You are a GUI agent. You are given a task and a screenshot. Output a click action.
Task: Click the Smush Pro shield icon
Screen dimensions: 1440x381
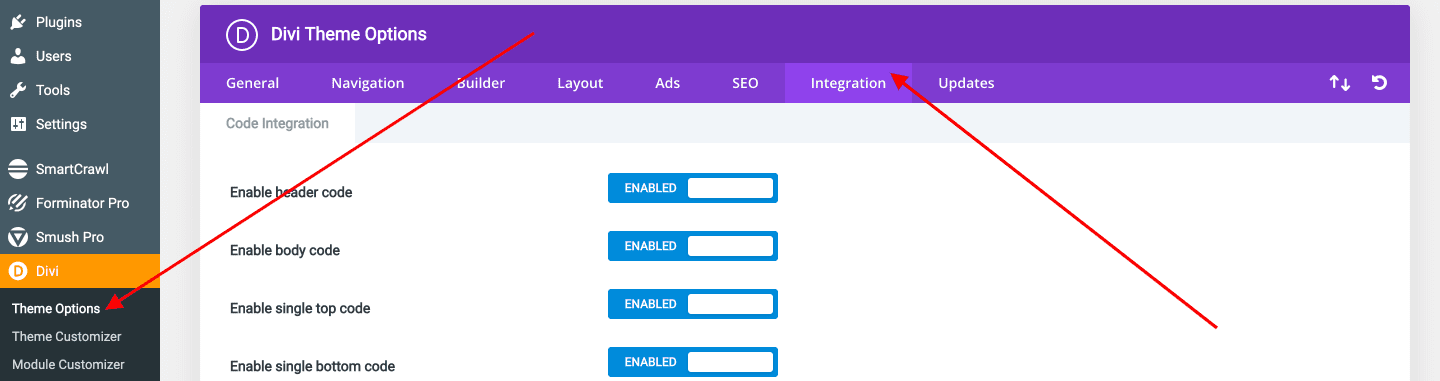coord(18,237)
